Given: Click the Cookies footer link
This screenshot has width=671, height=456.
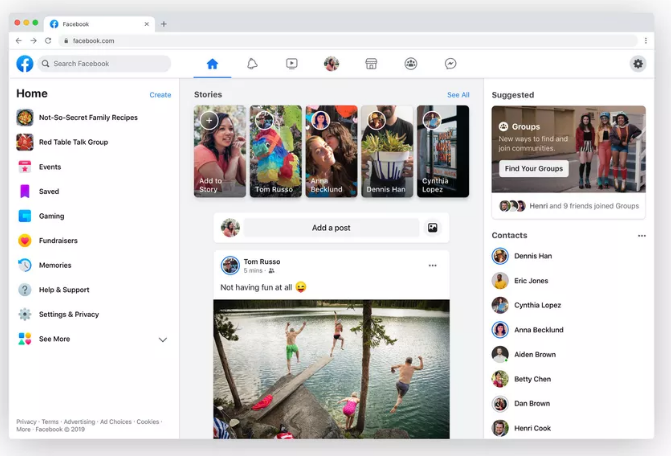Looking at the screenshot, I should (x=148, y=422).
